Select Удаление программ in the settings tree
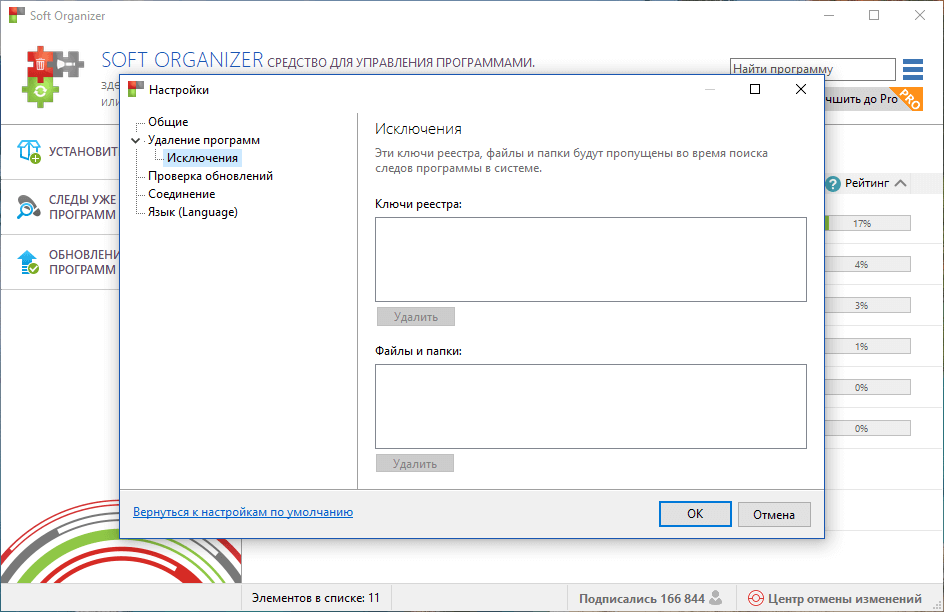944x612 pixels. tap(204, 140)
